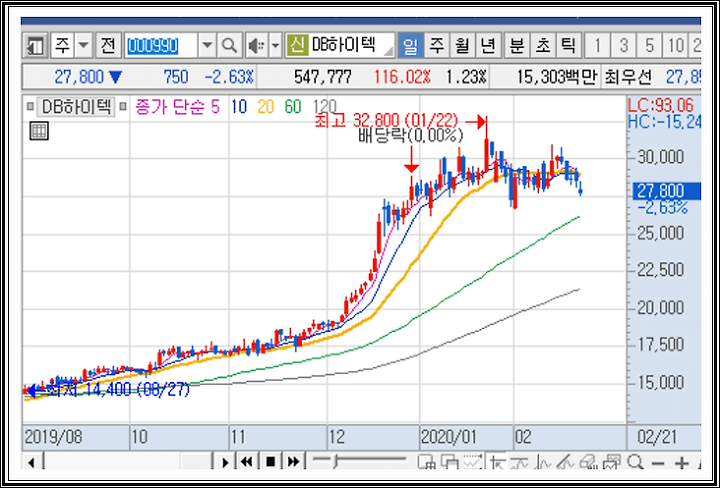This screenshot has width=720, height=488.
Task: Click the 배당락(0.00%) ex-dividend marker
Action: pyautogui.click(x=411, y=135)
